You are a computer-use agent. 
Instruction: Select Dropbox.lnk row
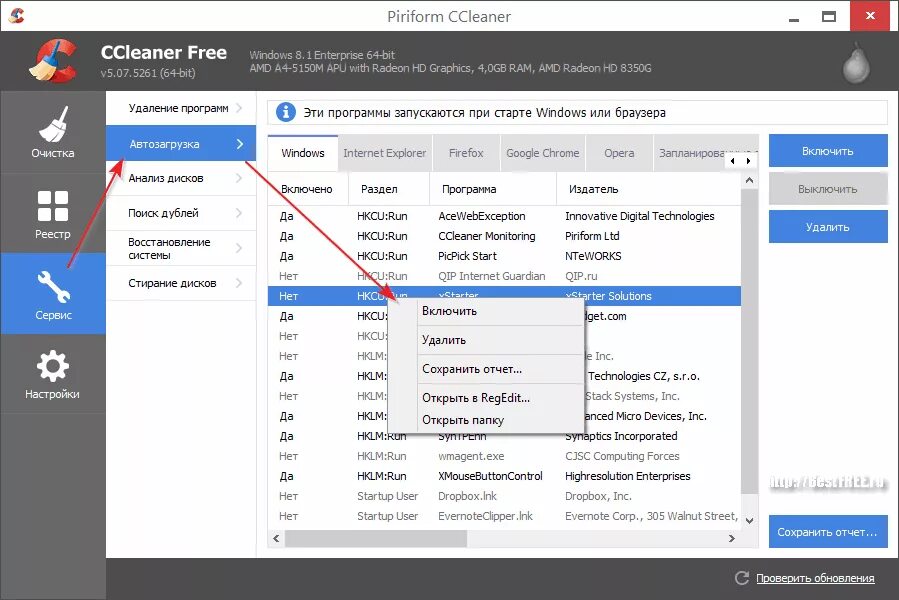505,496
